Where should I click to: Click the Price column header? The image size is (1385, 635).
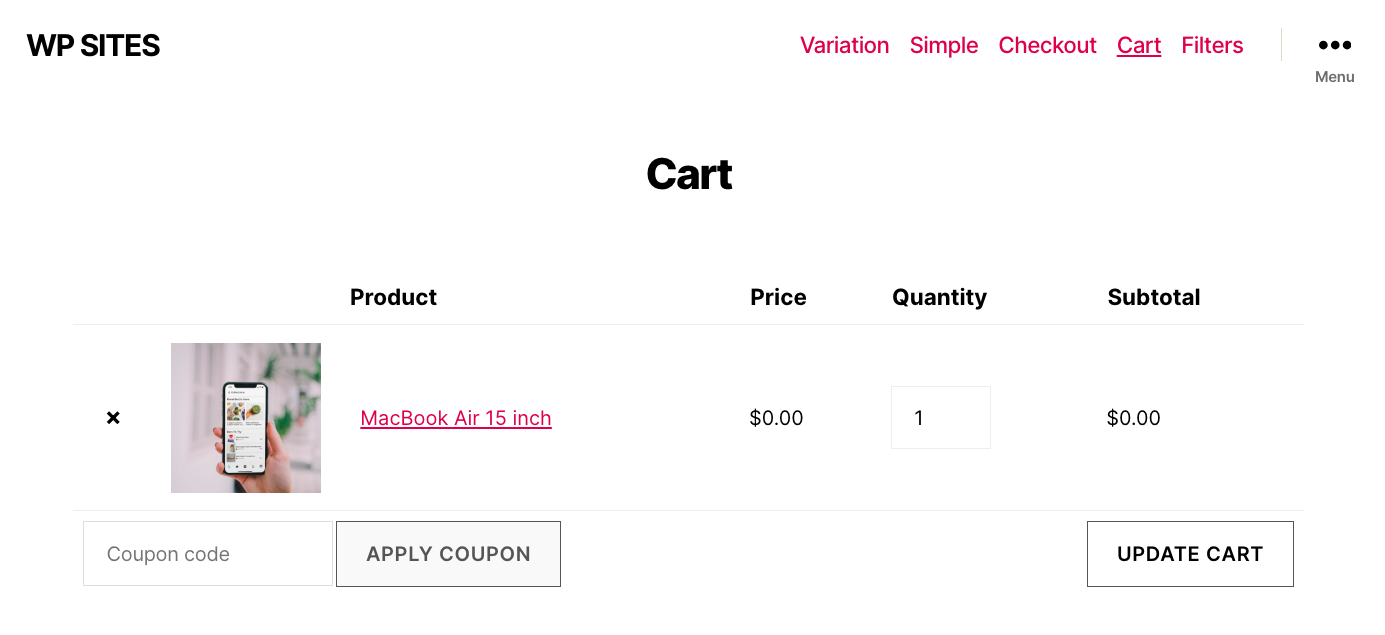pos(778,297)
